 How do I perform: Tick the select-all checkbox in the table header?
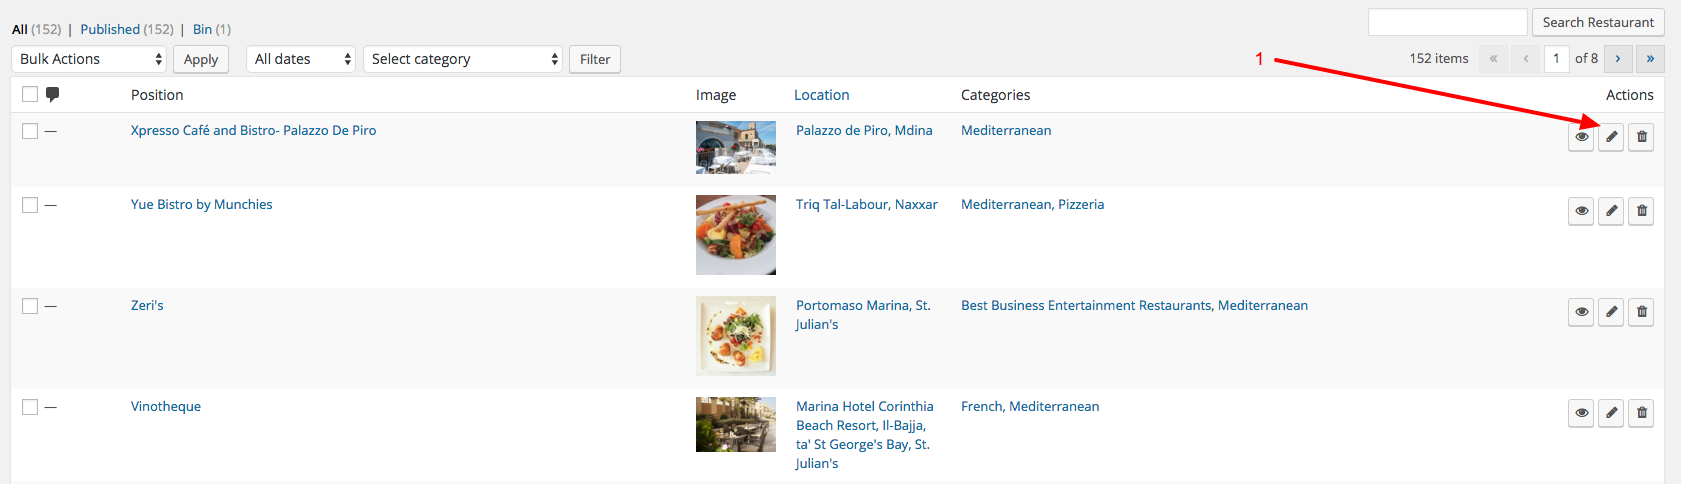point(30,94)
